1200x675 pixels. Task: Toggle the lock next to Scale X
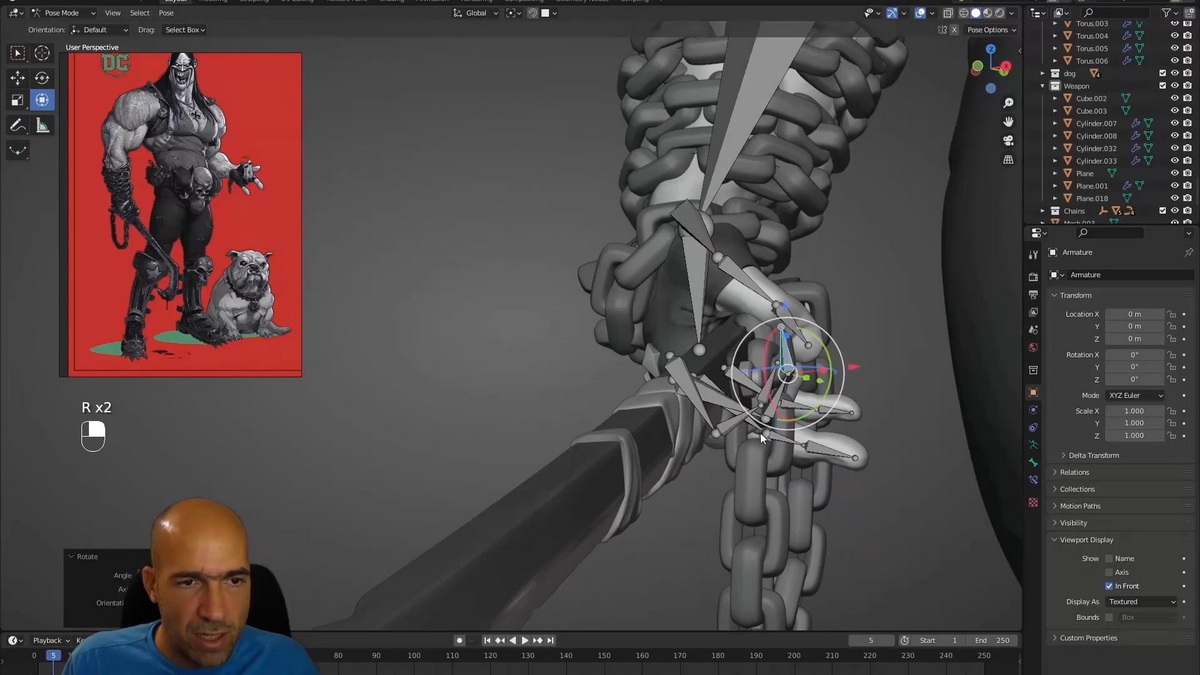(x=1172, y=411)
